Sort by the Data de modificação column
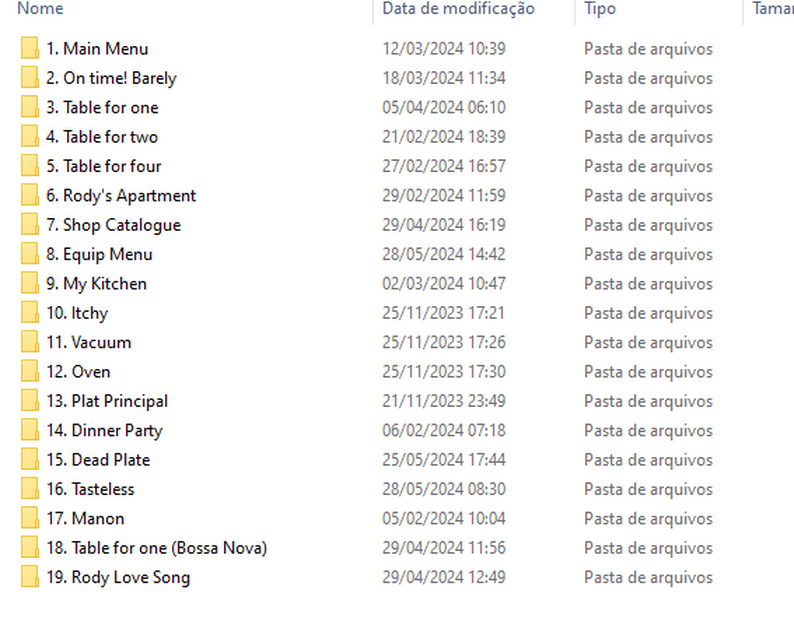Screen dimensions: 794x618 coord(458,9)
